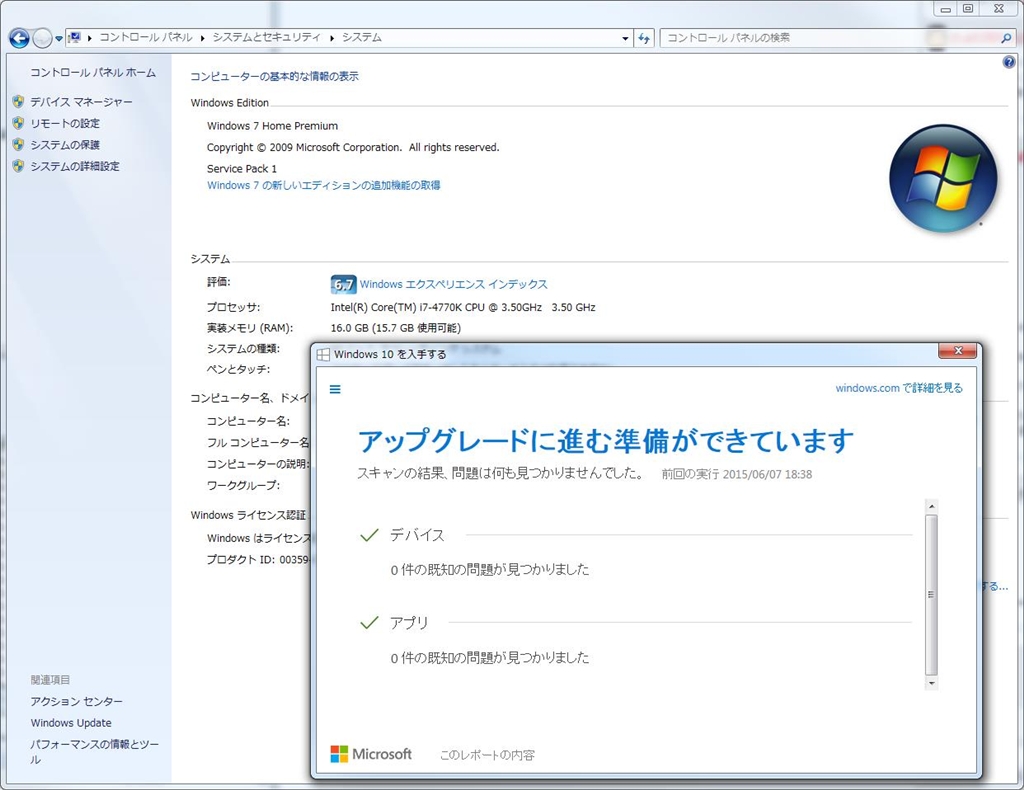Click the 16.0 GB RAM value text
This screenshot has height=790, width=1024.
click(x=396, y=328)
